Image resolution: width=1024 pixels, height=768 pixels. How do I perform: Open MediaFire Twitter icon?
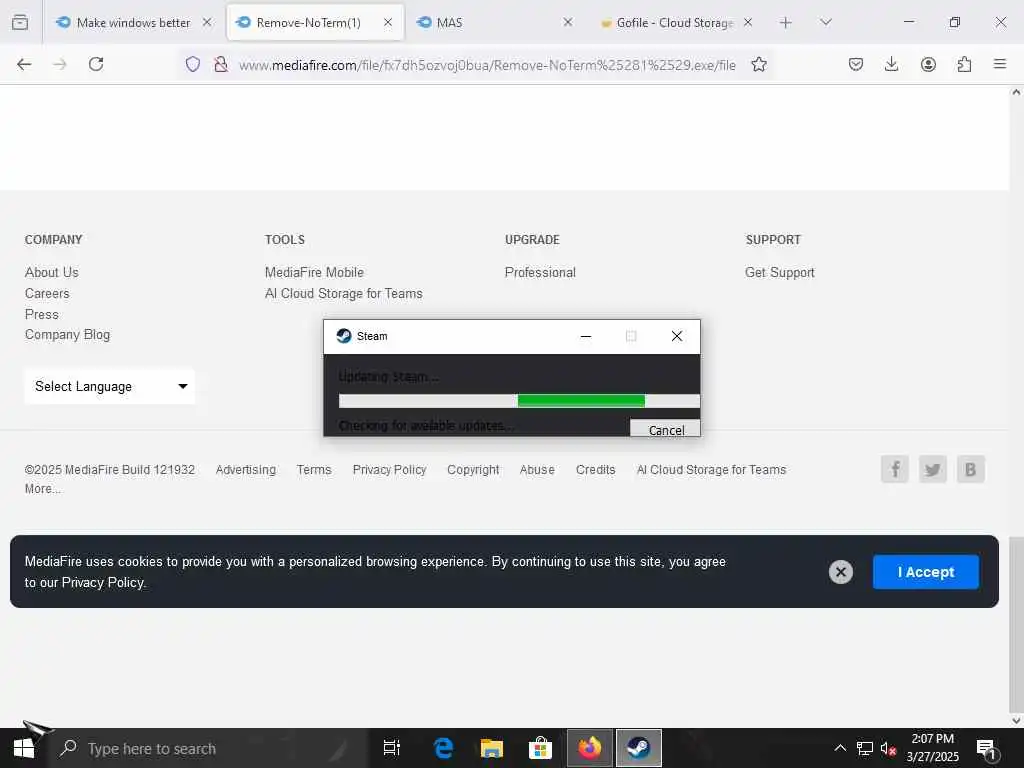tap(933, 469)
